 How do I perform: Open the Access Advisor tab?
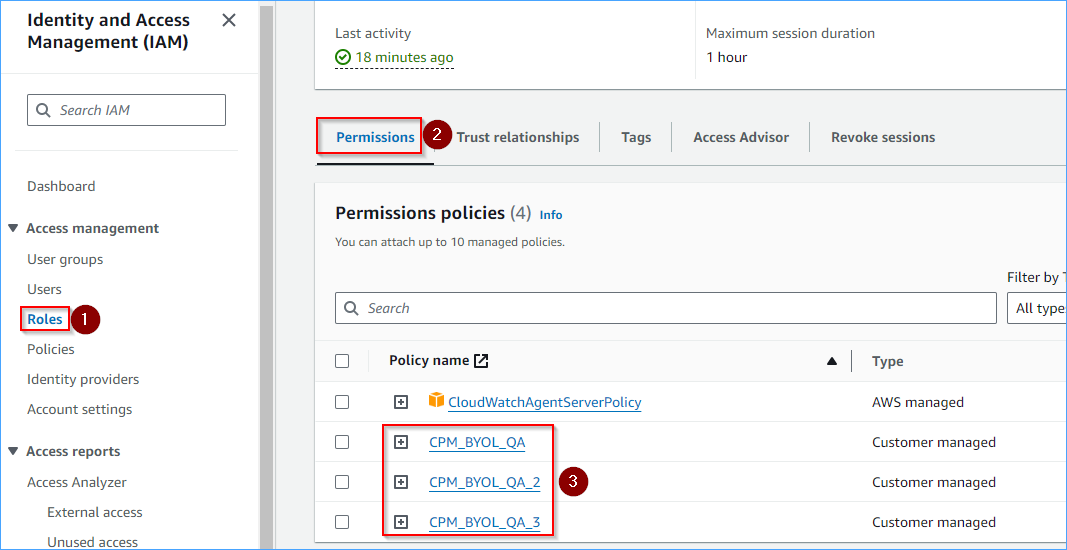click(741, 138)
